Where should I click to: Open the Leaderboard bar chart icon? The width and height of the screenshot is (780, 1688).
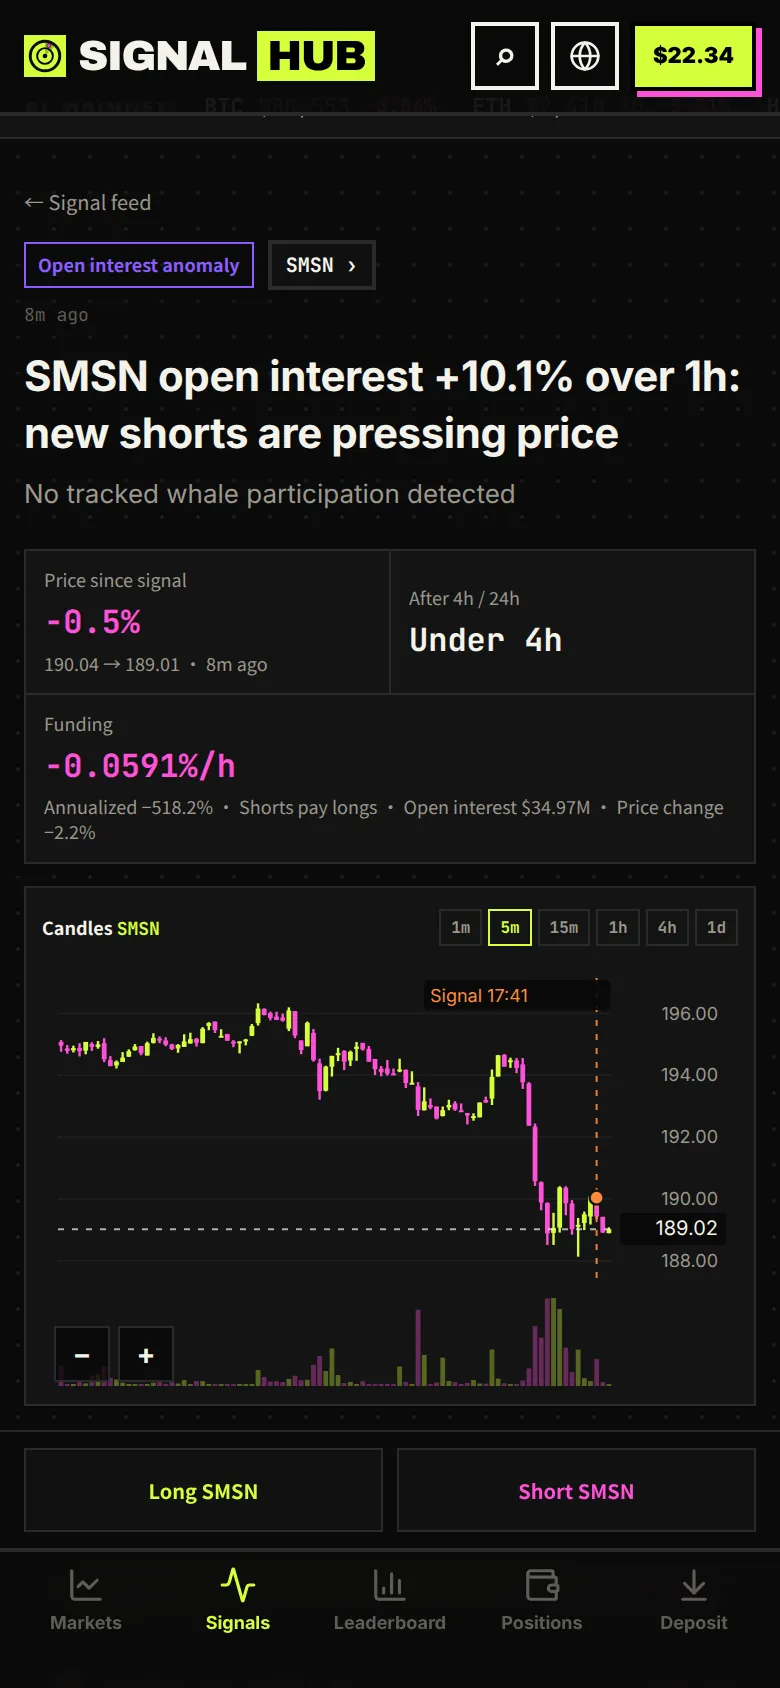(x=390, y=1585)
